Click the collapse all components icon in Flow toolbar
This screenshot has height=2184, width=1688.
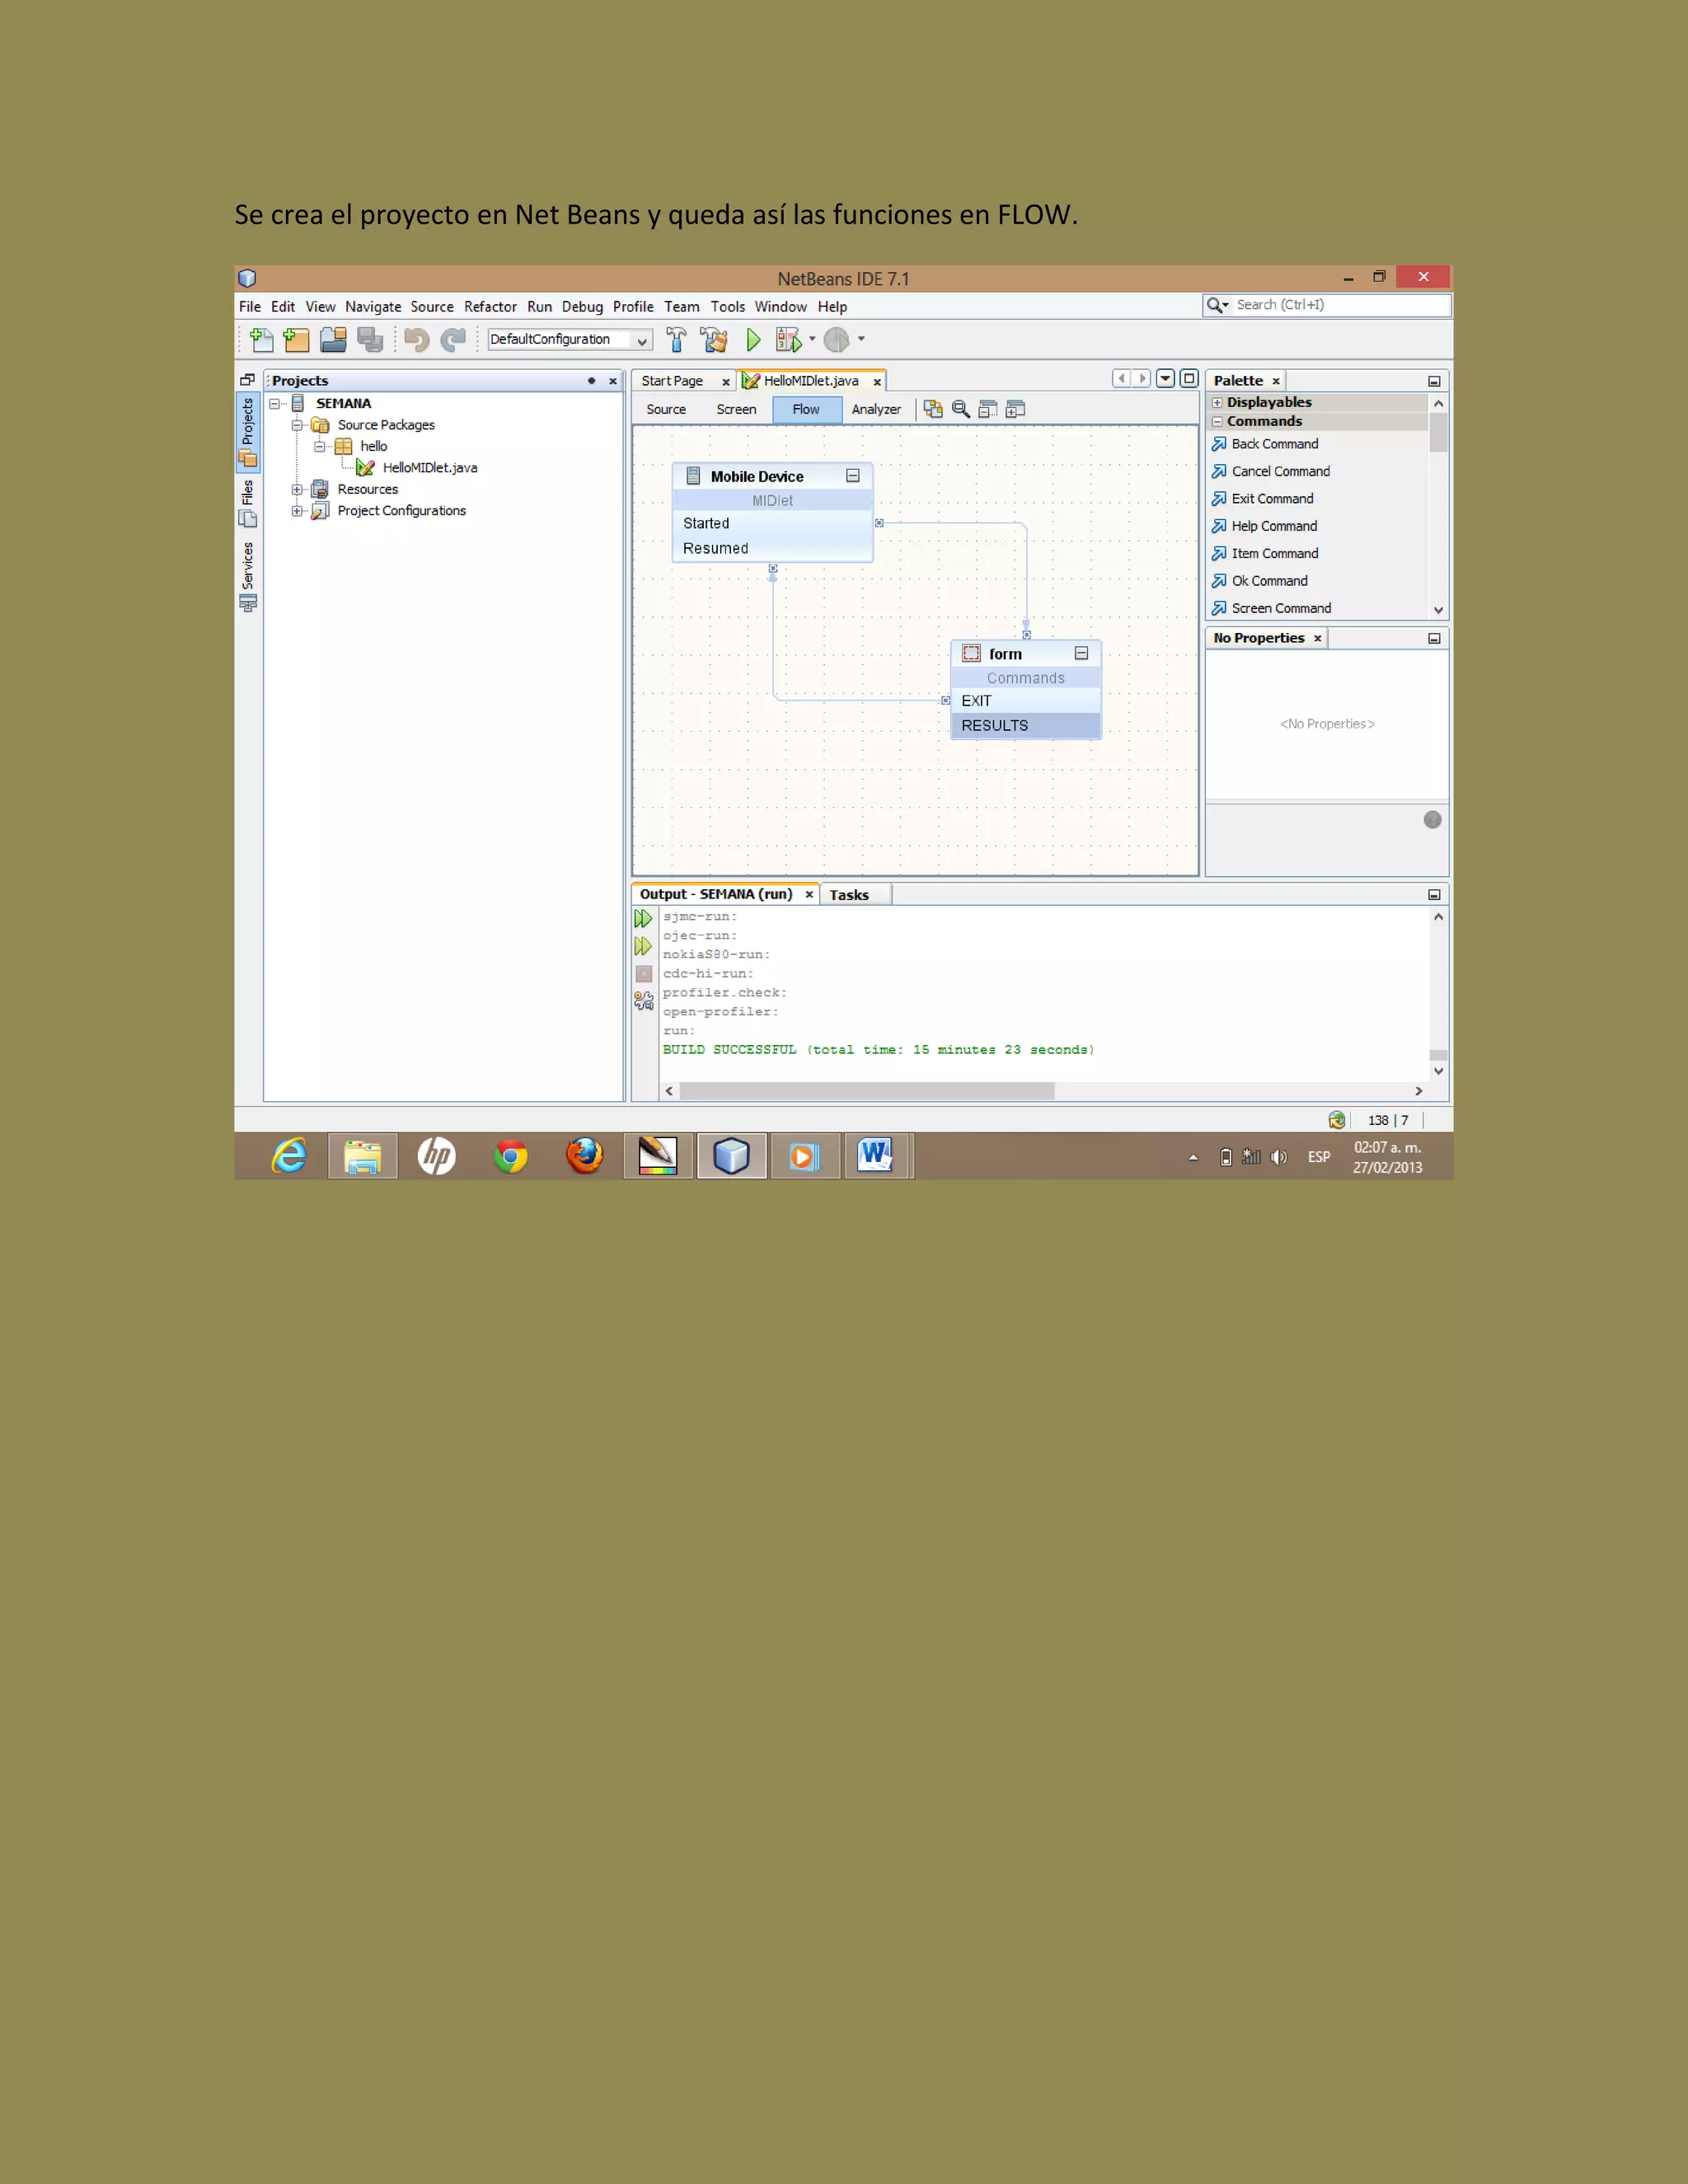[988, 409]
